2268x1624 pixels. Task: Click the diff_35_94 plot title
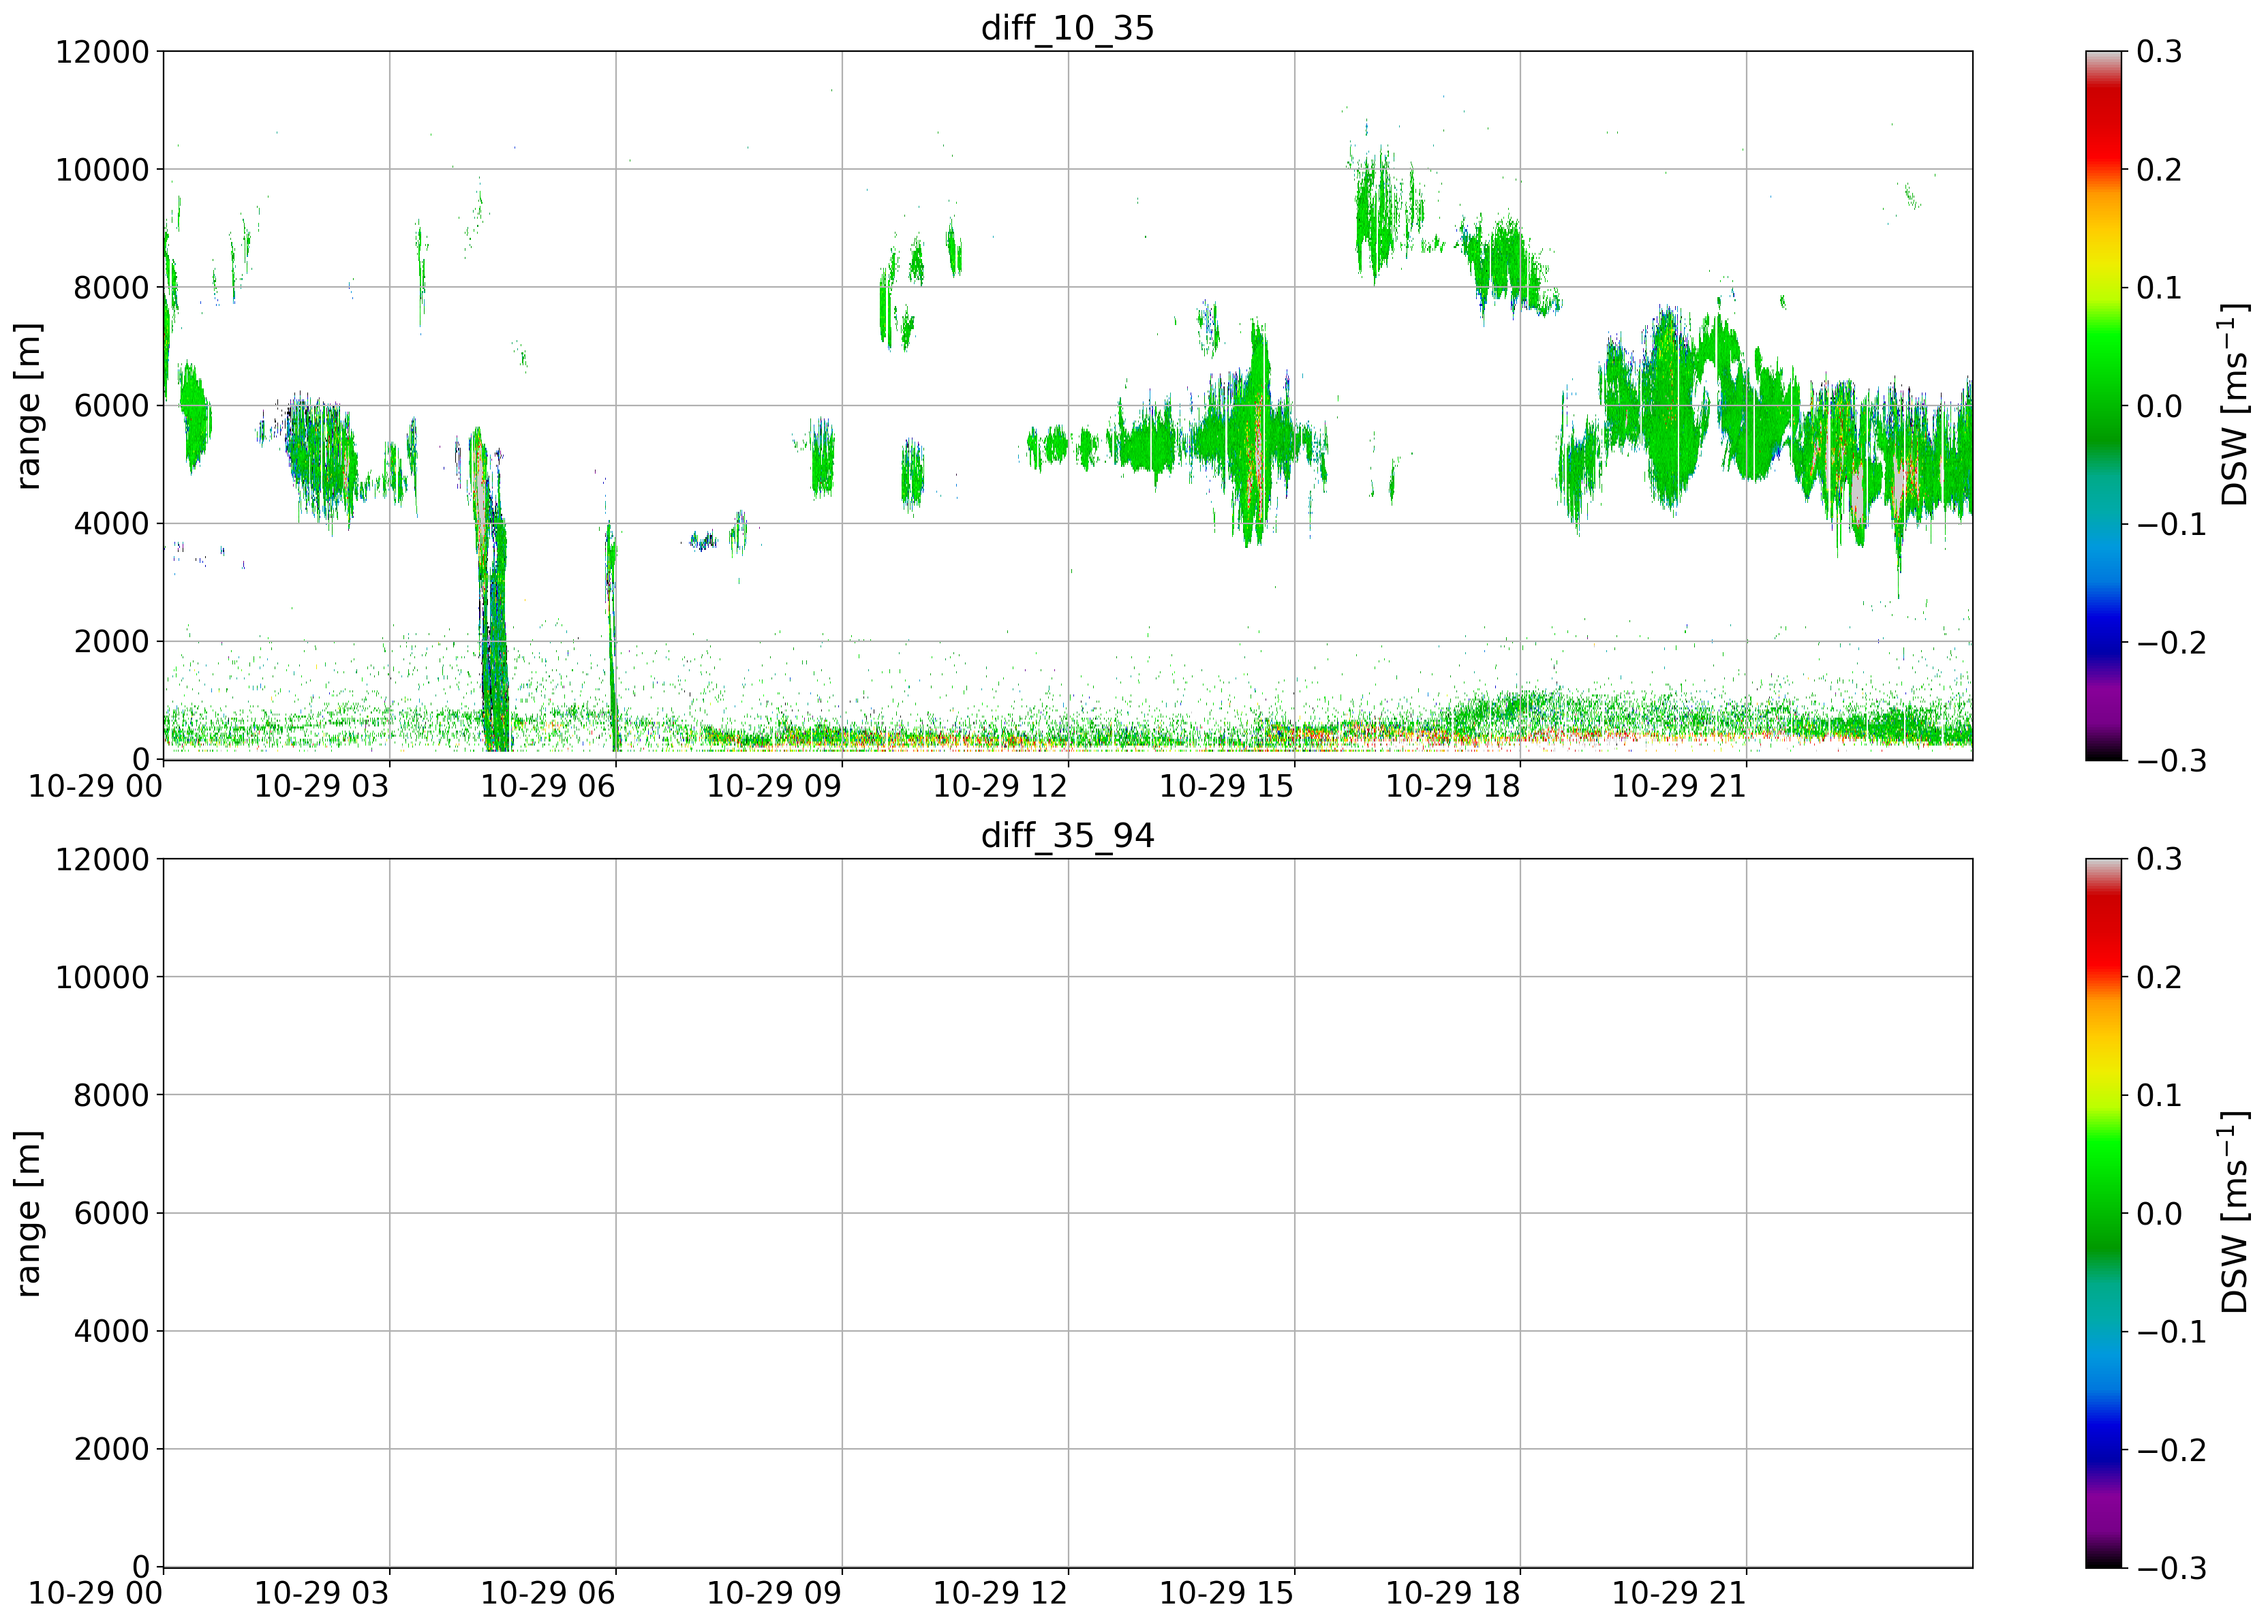1067,835
